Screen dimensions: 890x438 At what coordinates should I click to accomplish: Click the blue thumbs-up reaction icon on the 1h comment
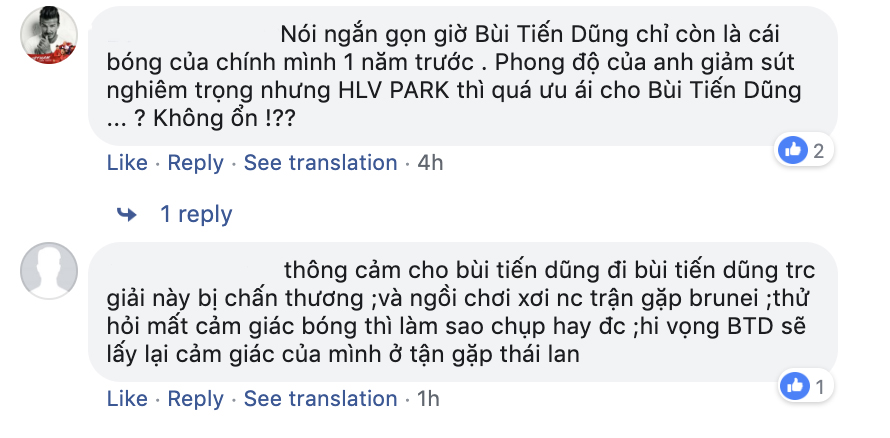click(x=795, y=385)
